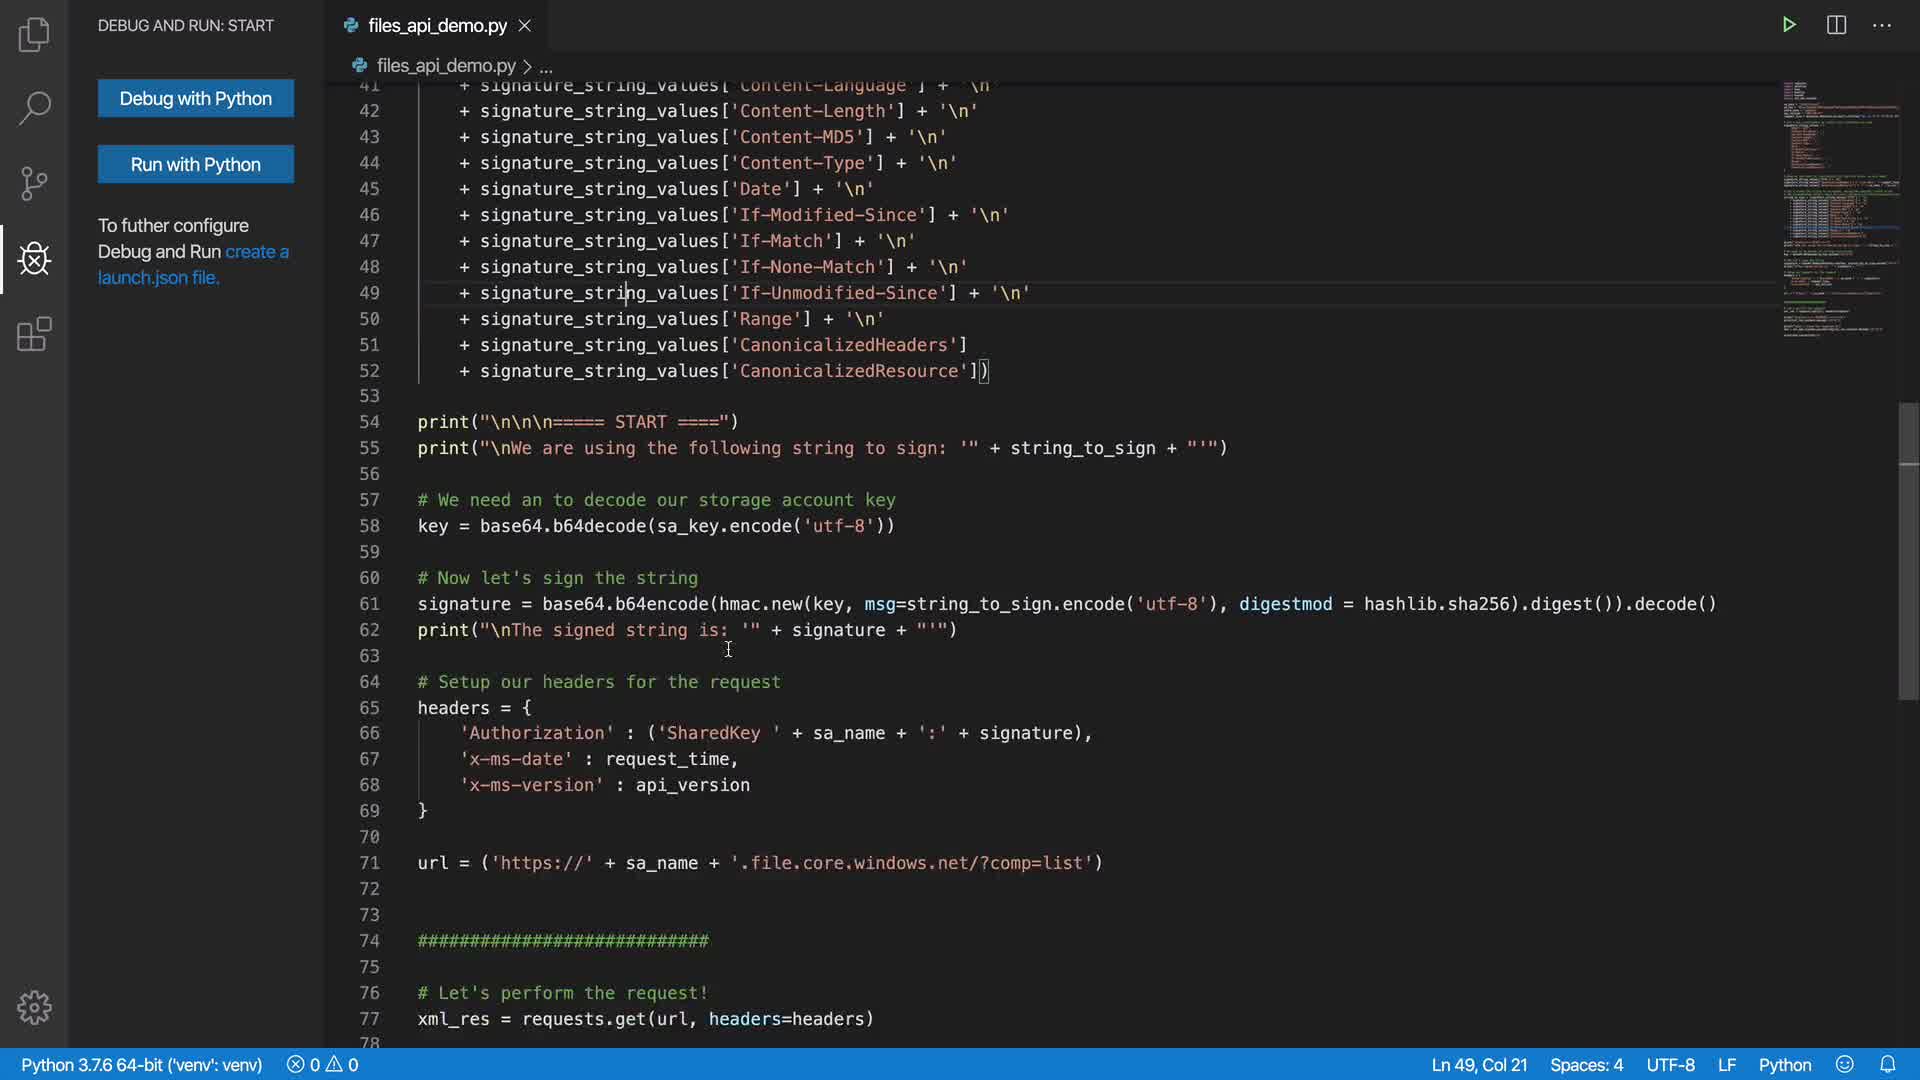The image size is (1920, 1080).
Task: Change the Python 3.7.6 interpreter selection
Action: coord(141,1064)
